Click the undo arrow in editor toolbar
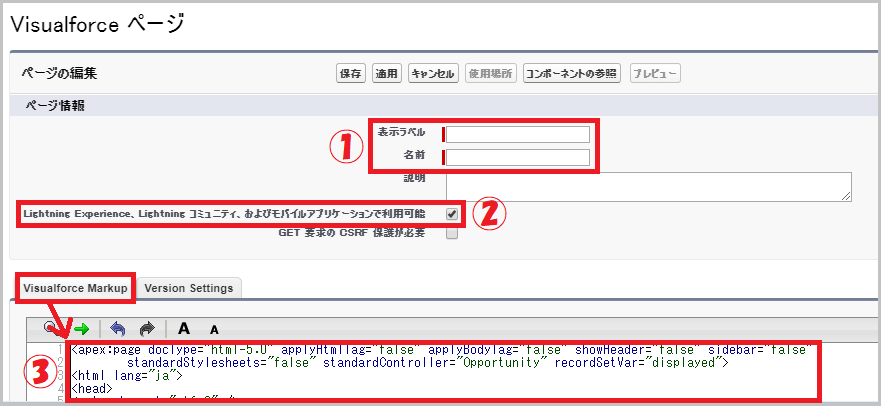 coord(117,327)
